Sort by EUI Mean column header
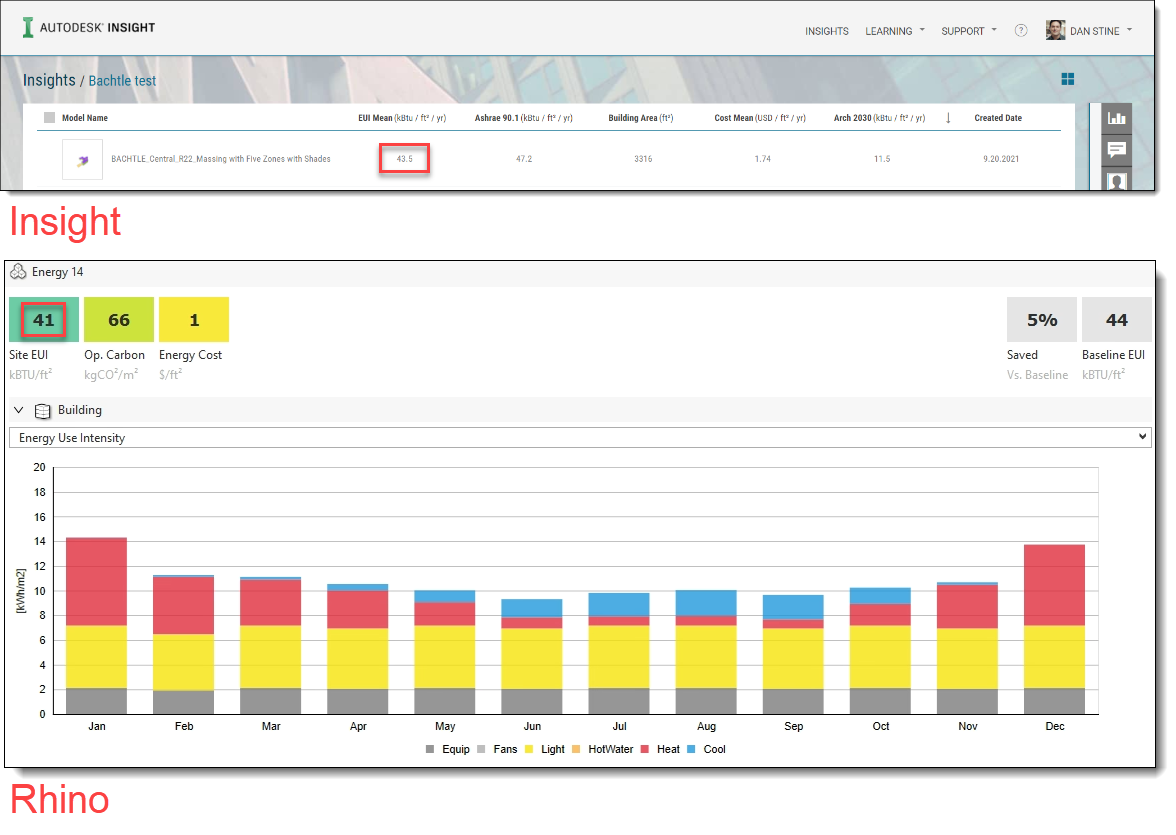 (402, 118)
